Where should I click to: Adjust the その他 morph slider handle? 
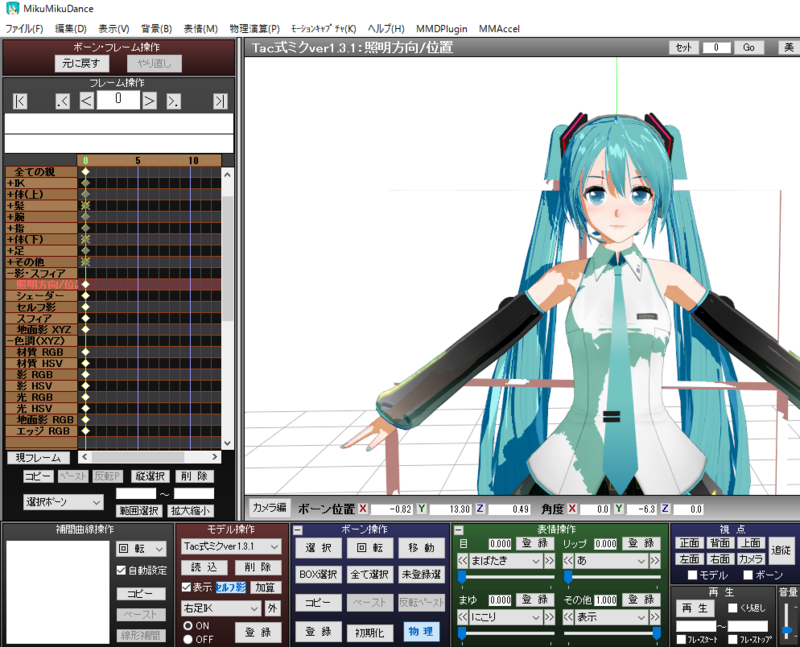657,633
